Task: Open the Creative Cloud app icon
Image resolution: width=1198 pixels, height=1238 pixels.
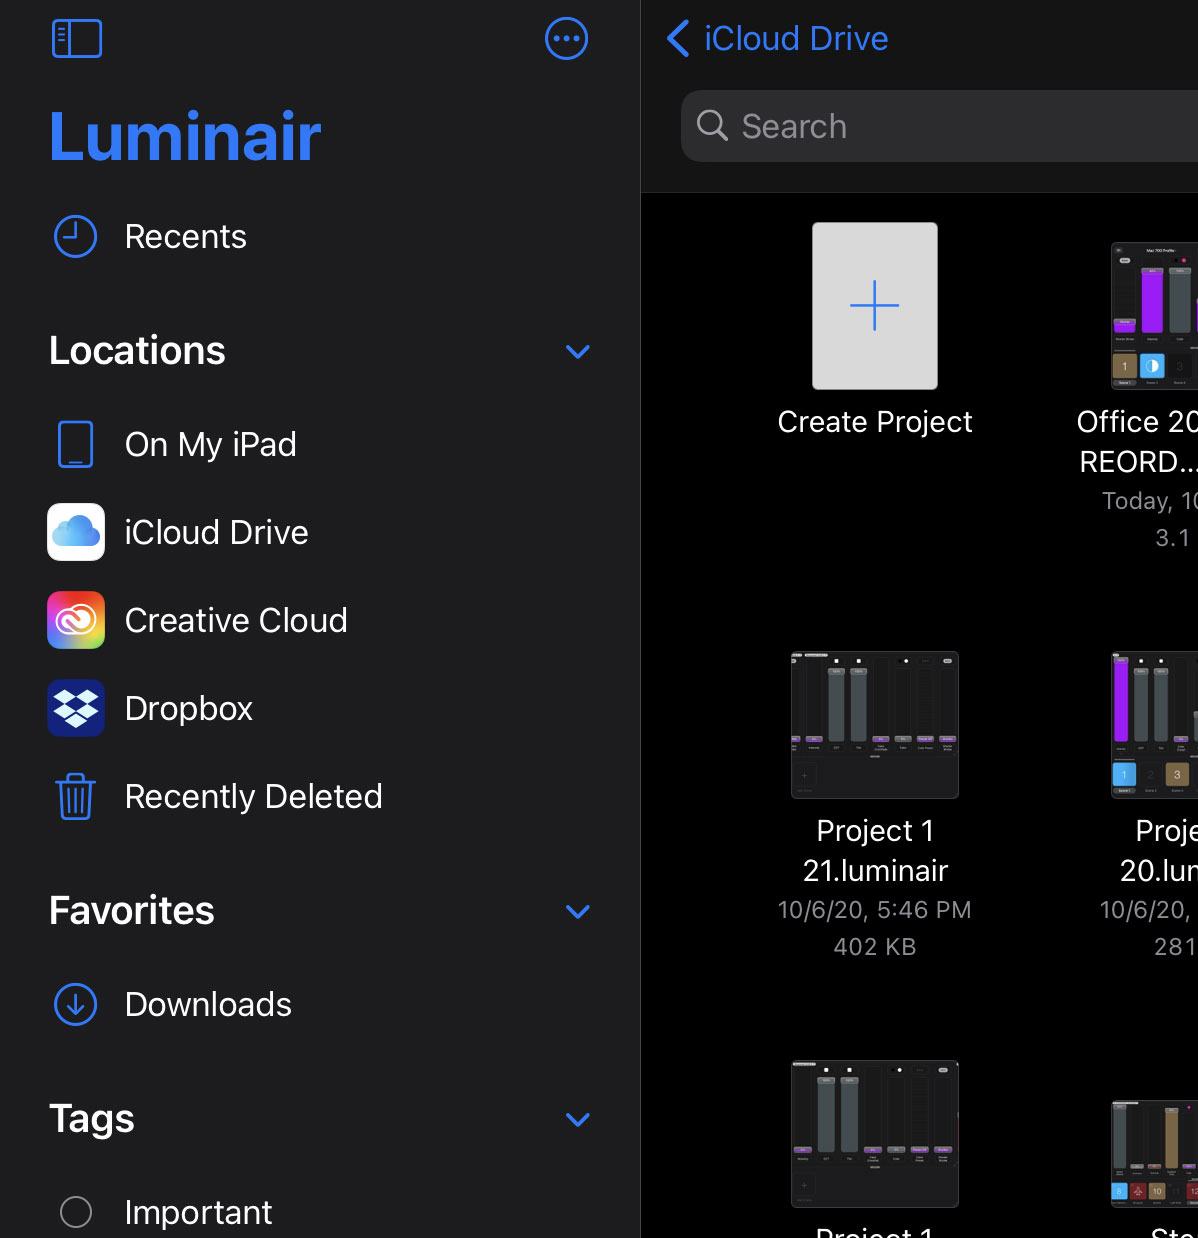Action: (76, 620)
